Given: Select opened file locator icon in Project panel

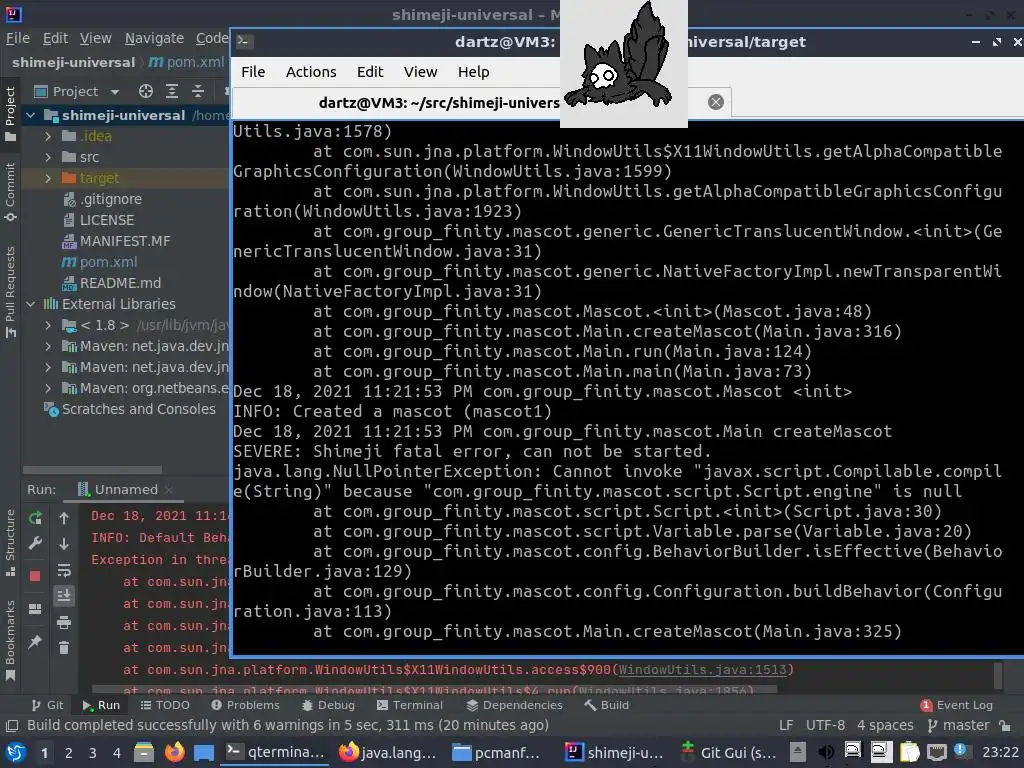Looking at the screenshot, I should pos(146,91).
